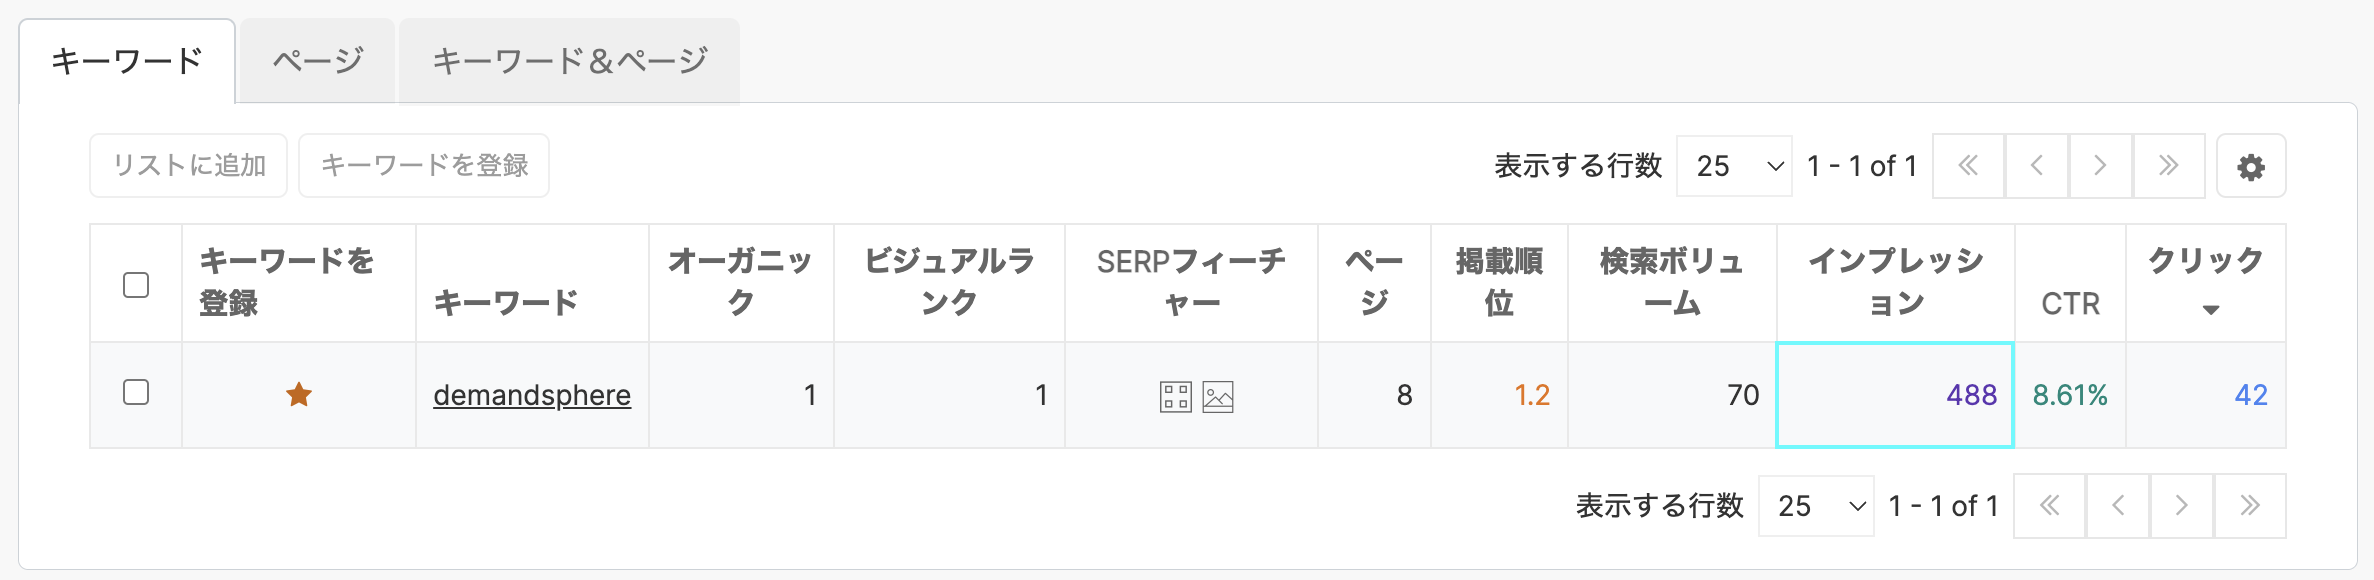This screenshot has height=580, width=2374.
Task: Switch to the キーワード&ページ tab
Action: point(570,61)
